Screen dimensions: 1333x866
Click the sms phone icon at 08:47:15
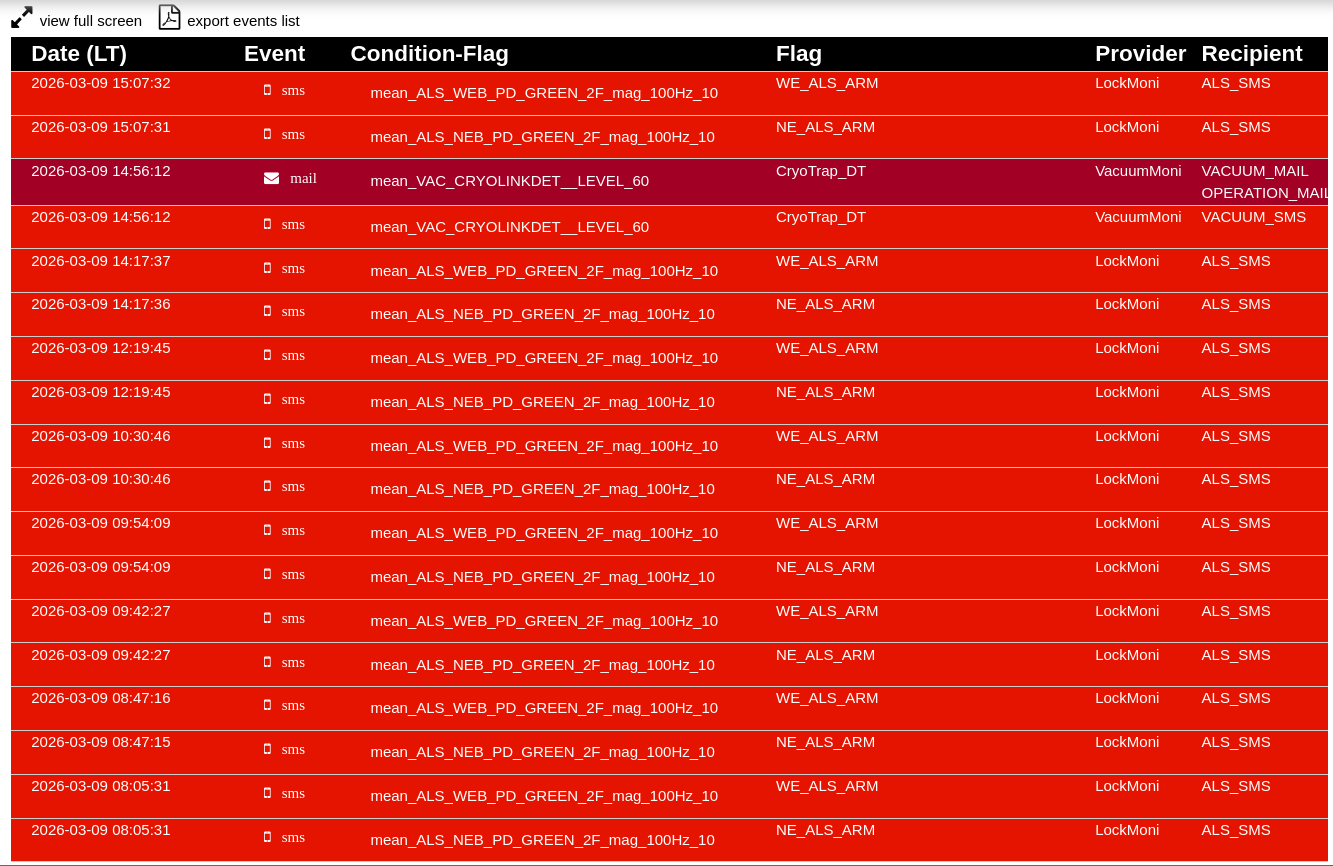coord(267,750)
